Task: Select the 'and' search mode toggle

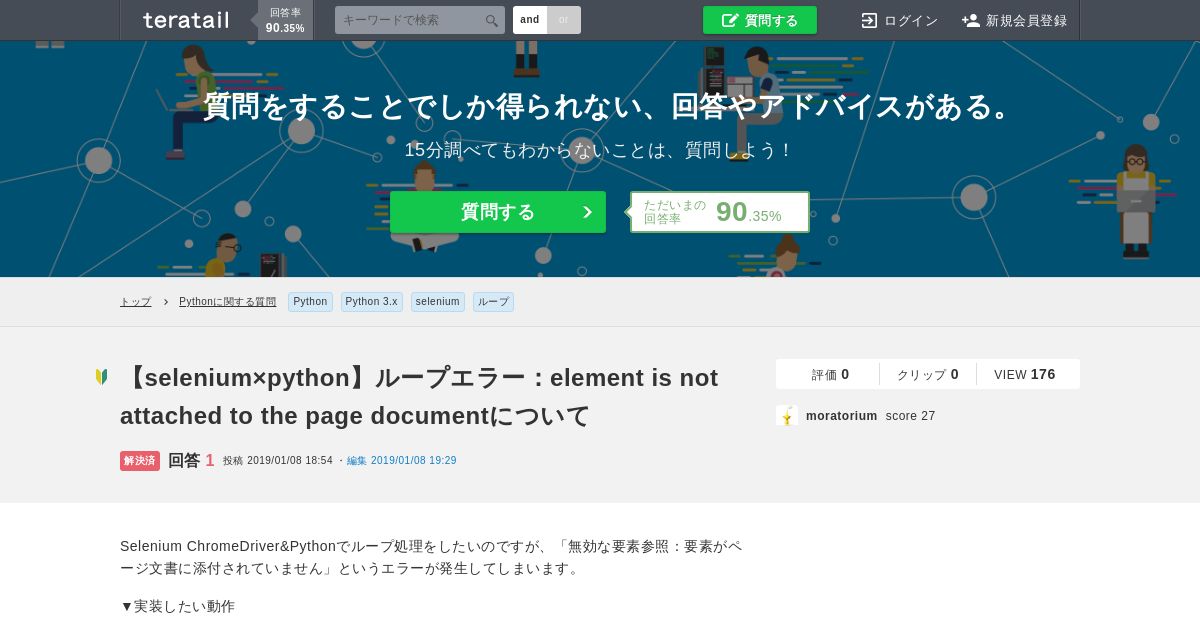Action: tap(530, 20)
